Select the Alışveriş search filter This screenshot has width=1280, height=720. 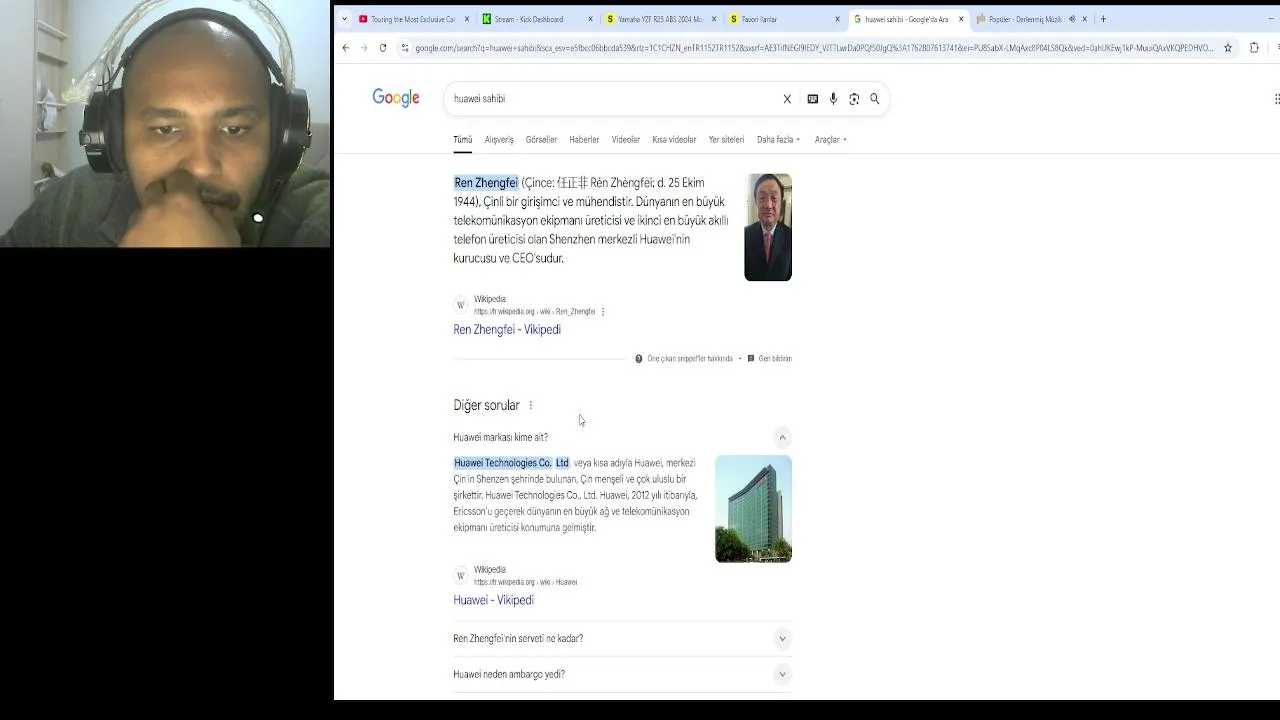(x=499, y=140)
